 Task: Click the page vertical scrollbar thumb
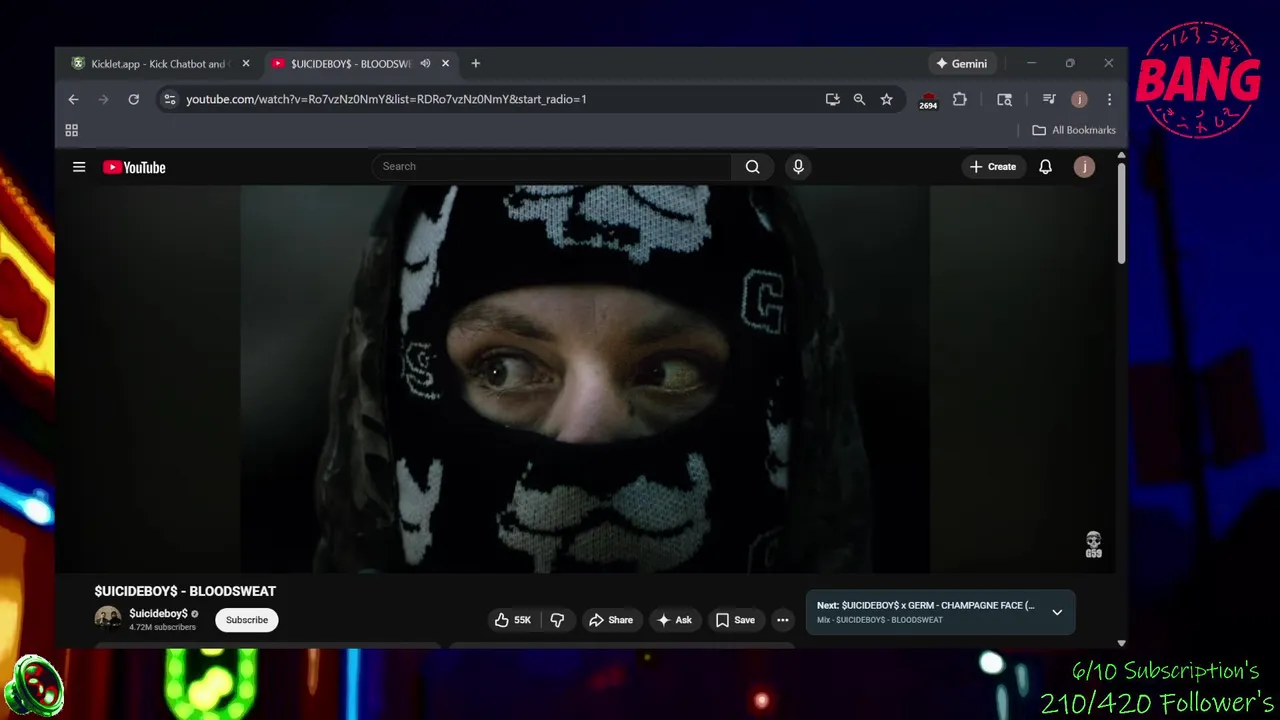[1121, 212]
